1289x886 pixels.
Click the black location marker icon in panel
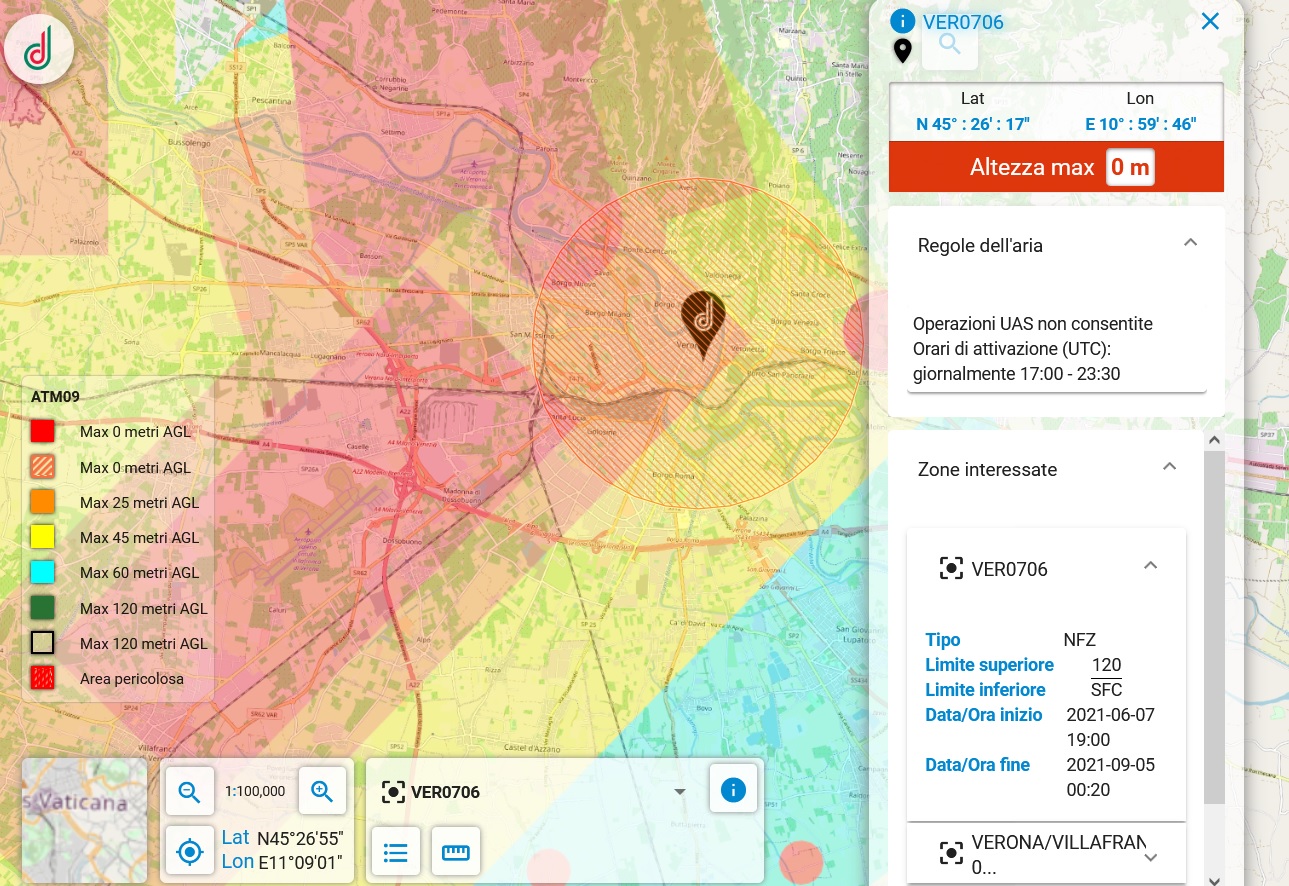[x=902, y=50]
